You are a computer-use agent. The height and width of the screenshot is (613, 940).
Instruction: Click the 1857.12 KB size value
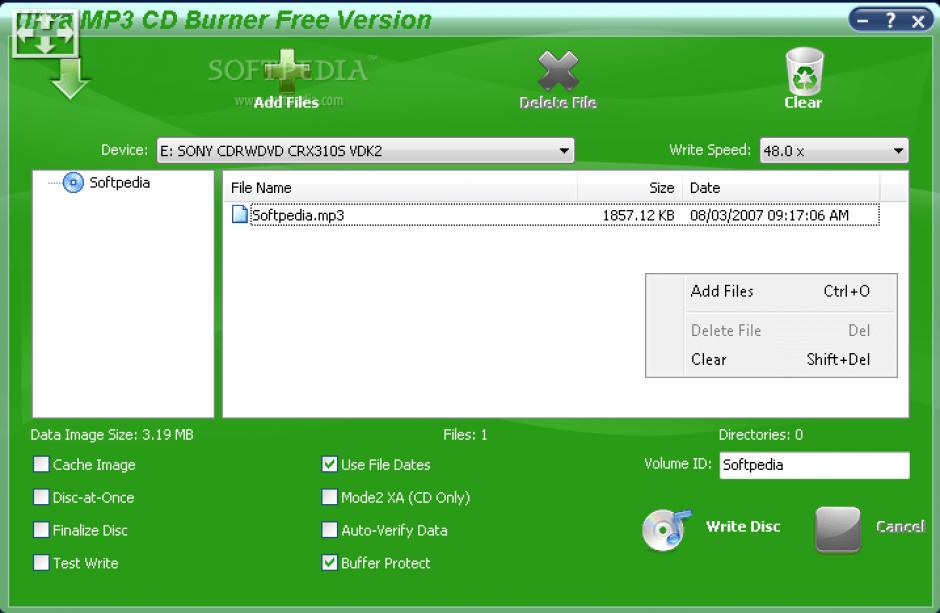tap(638, 215)
